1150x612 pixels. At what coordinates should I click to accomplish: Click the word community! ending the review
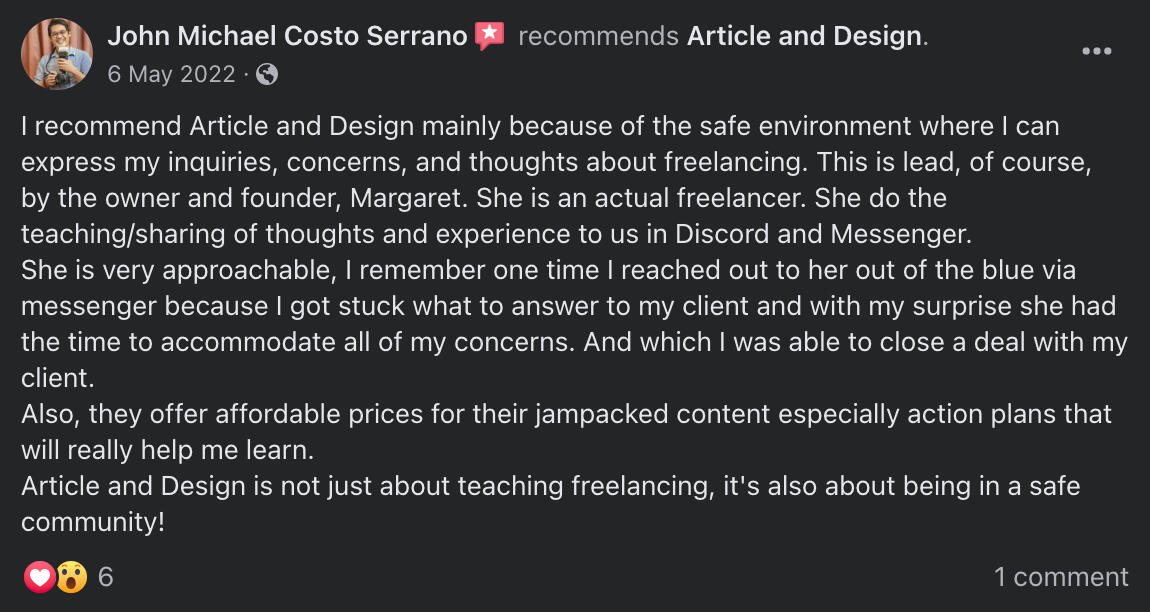click(x=93, y=522)
